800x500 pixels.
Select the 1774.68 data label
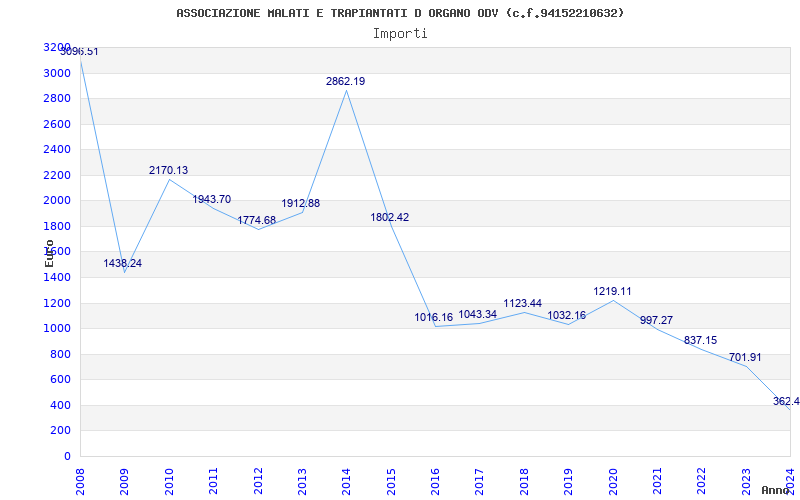pos(256,220)
